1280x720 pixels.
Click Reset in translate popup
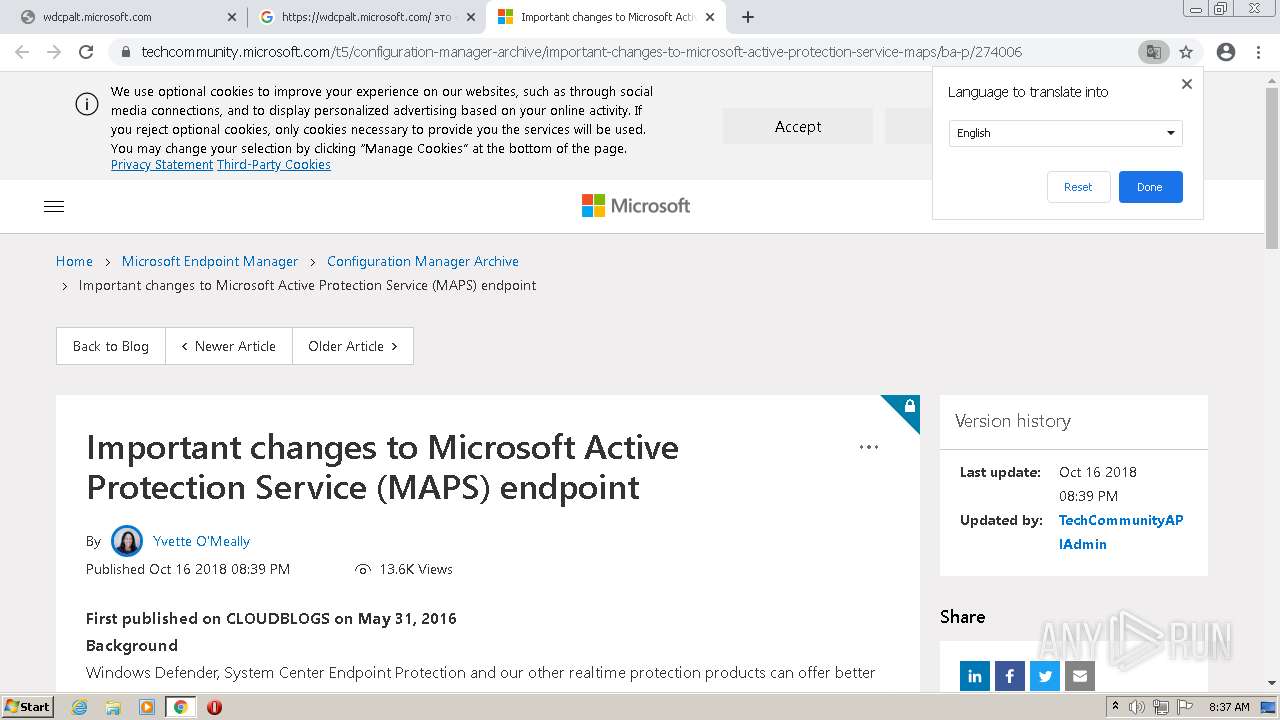pyautogui.click(x=1078, y=187)
